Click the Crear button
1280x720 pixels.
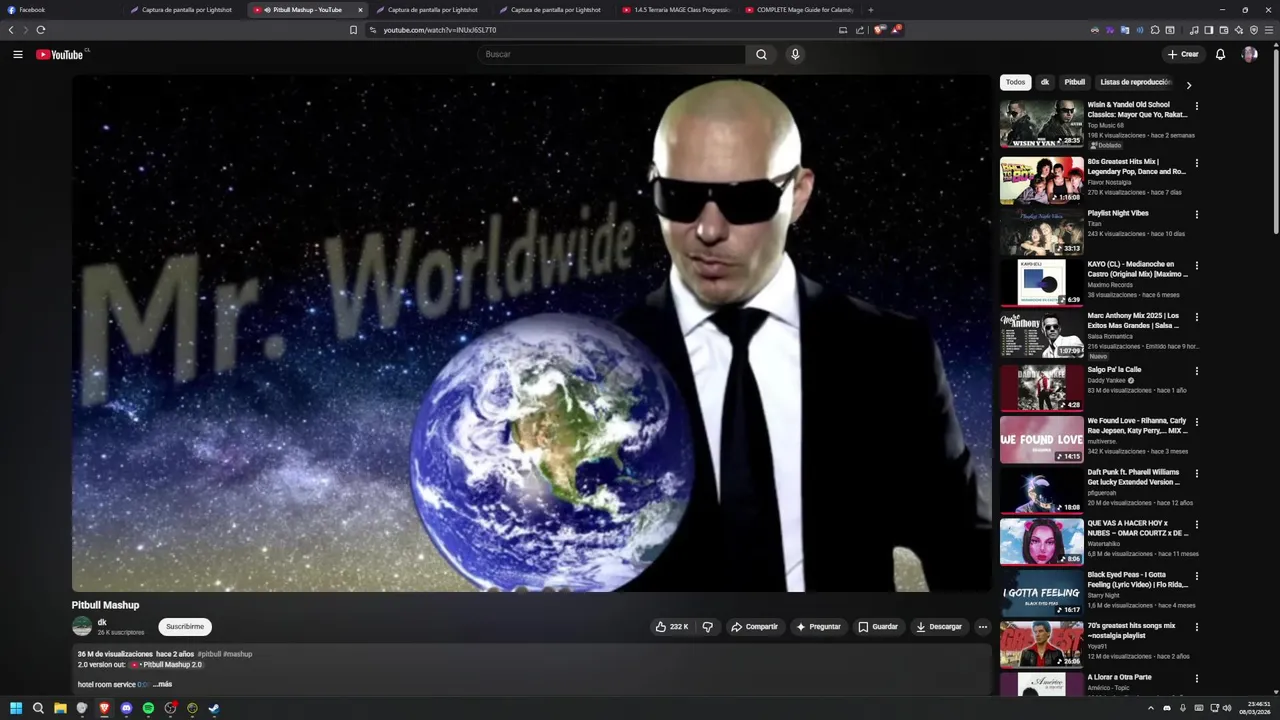[x=1183, y=54]
